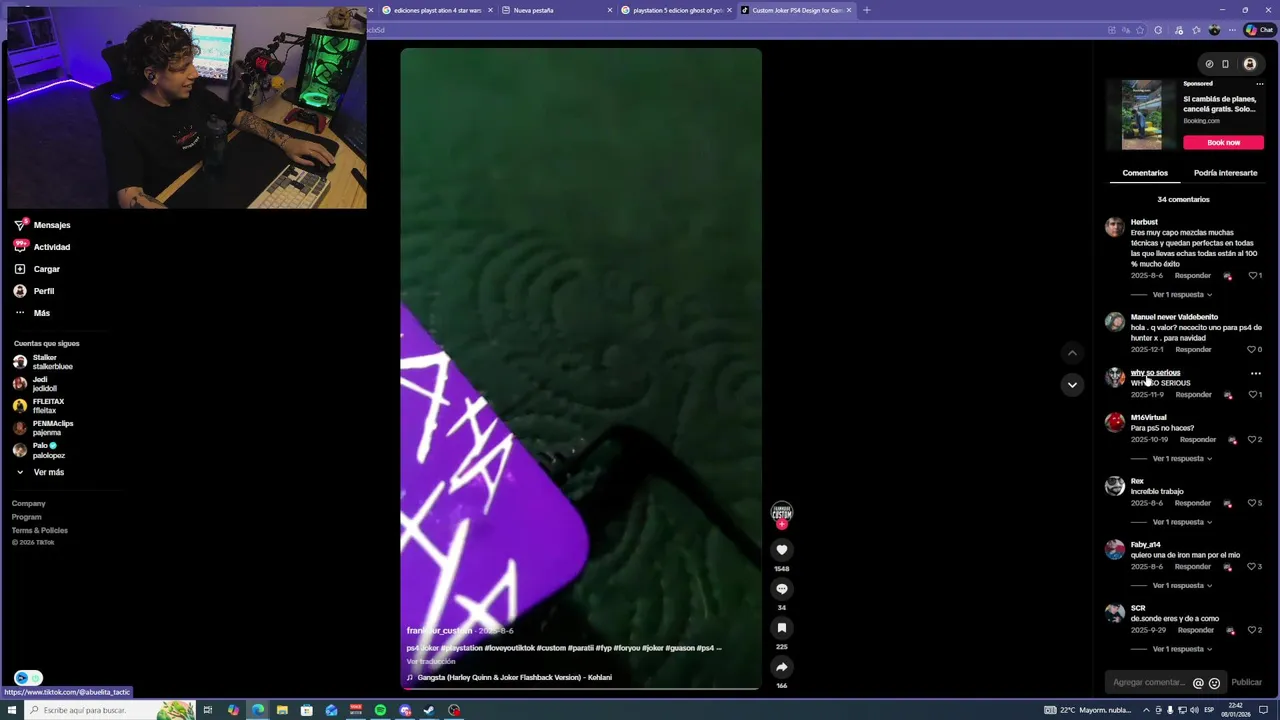
Task: Expand Ver 1 respuesta under Herbust comment
Action: click(x=1182, y=295)
